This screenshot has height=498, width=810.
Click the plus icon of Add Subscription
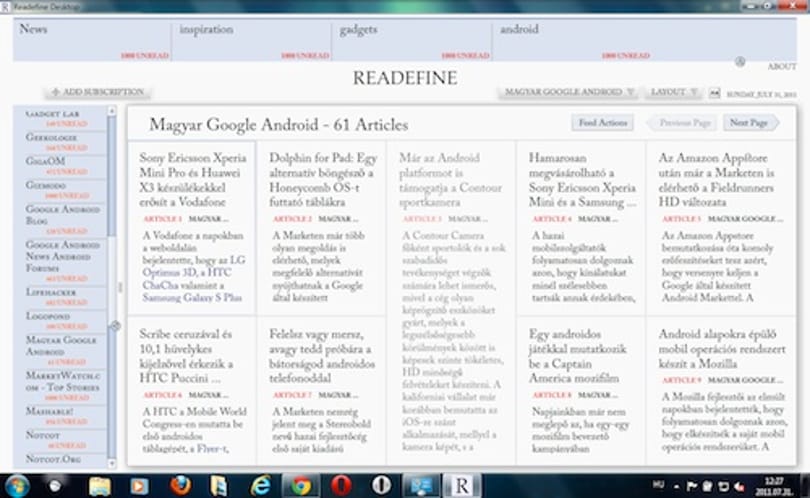pyautogui.click(x=55, y=92)
